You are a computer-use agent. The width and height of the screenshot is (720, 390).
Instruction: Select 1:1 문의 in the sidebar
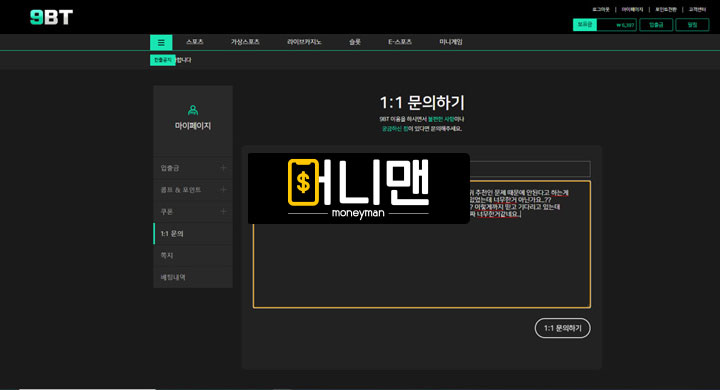(x=193, y=233)
